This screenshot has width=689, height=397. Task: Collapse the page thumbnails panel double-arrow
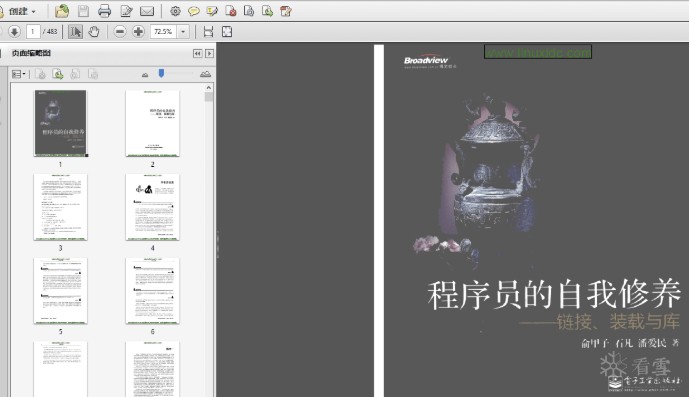pyautogui.click(x=198, y=53)
